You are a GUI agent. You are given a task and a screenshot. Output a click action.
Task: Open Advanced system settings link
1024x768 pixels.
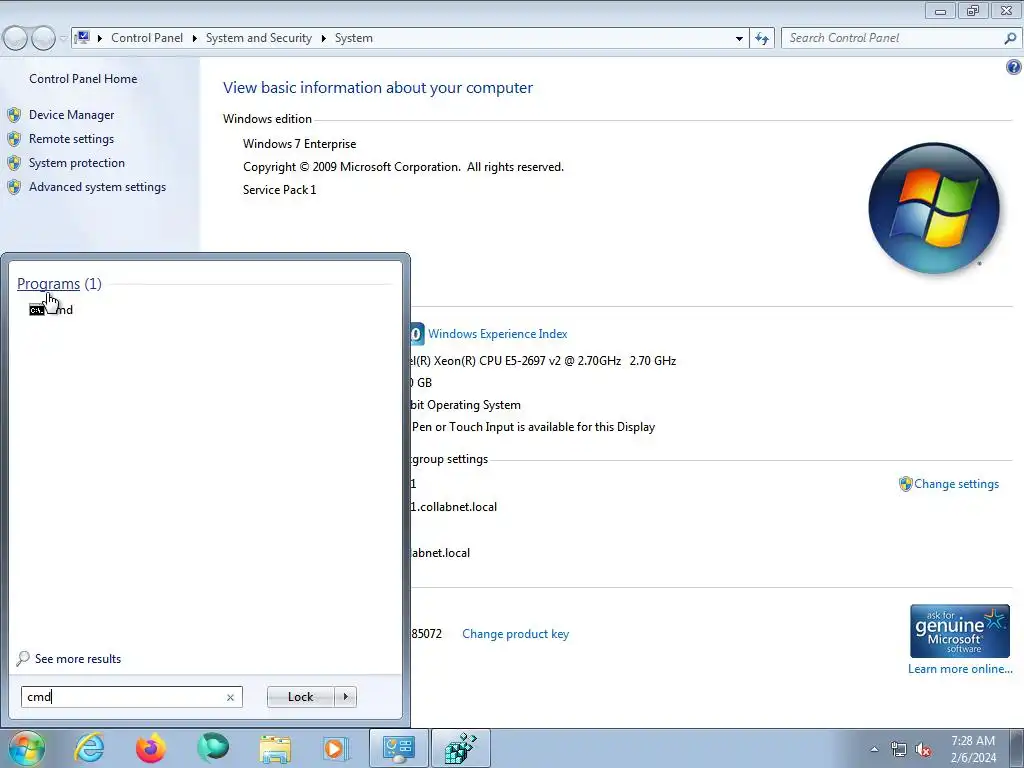pyautogui.click(x=97, y=187)
